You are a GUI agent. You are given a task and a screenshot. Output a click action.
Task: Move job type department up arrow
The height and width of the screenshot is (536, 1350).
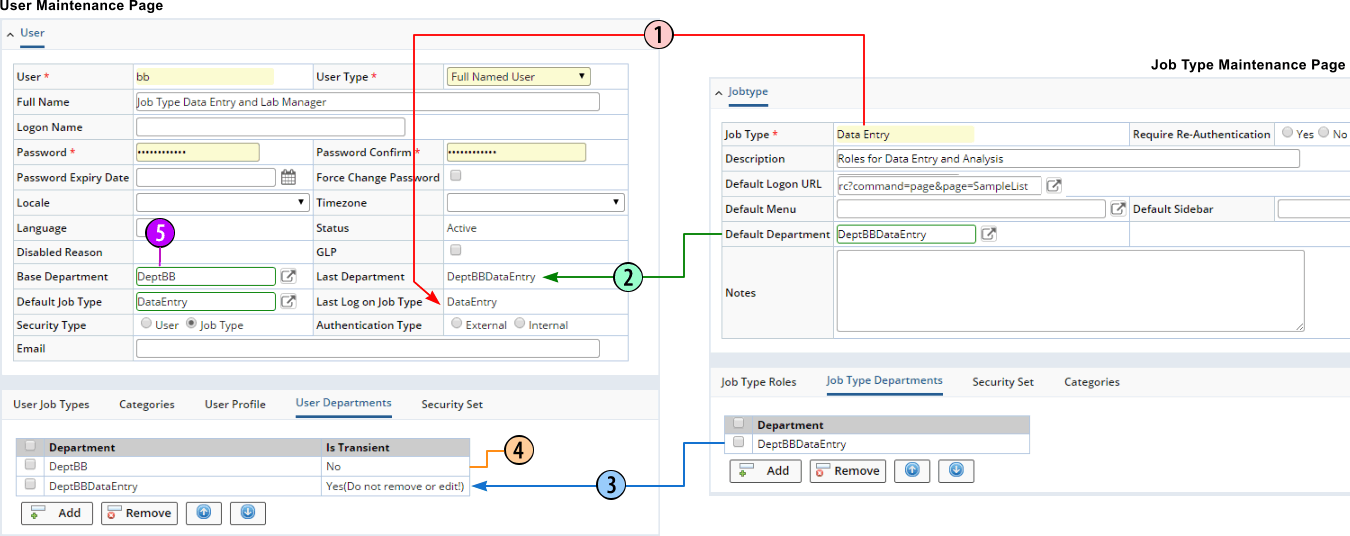[912, 471]
